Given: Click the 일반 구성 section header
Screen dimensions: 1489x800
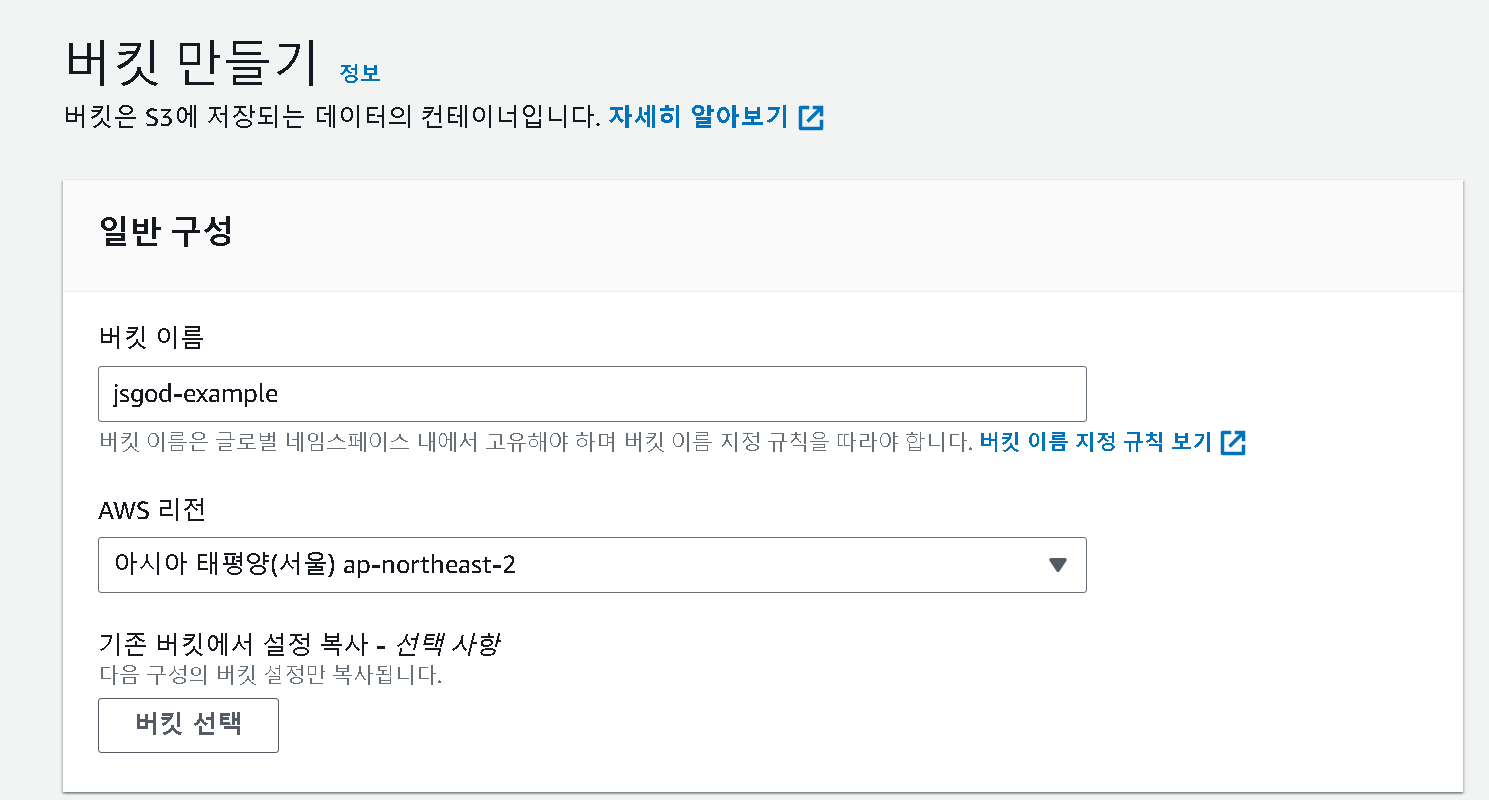Looking at the screenshot, I should point(166,231).
